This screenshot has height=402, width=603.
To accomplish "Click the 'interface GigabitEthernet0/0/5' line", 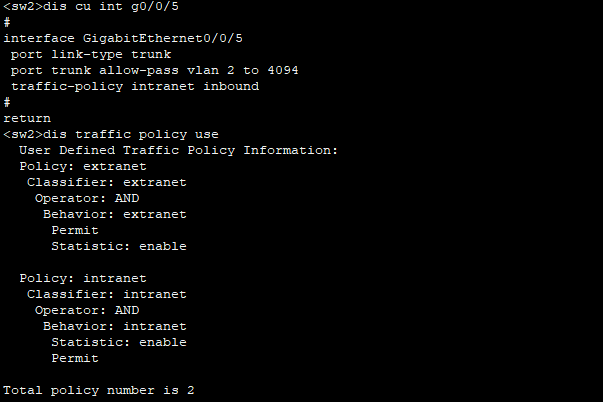I will pyautogui.click(x=123, y=38).
